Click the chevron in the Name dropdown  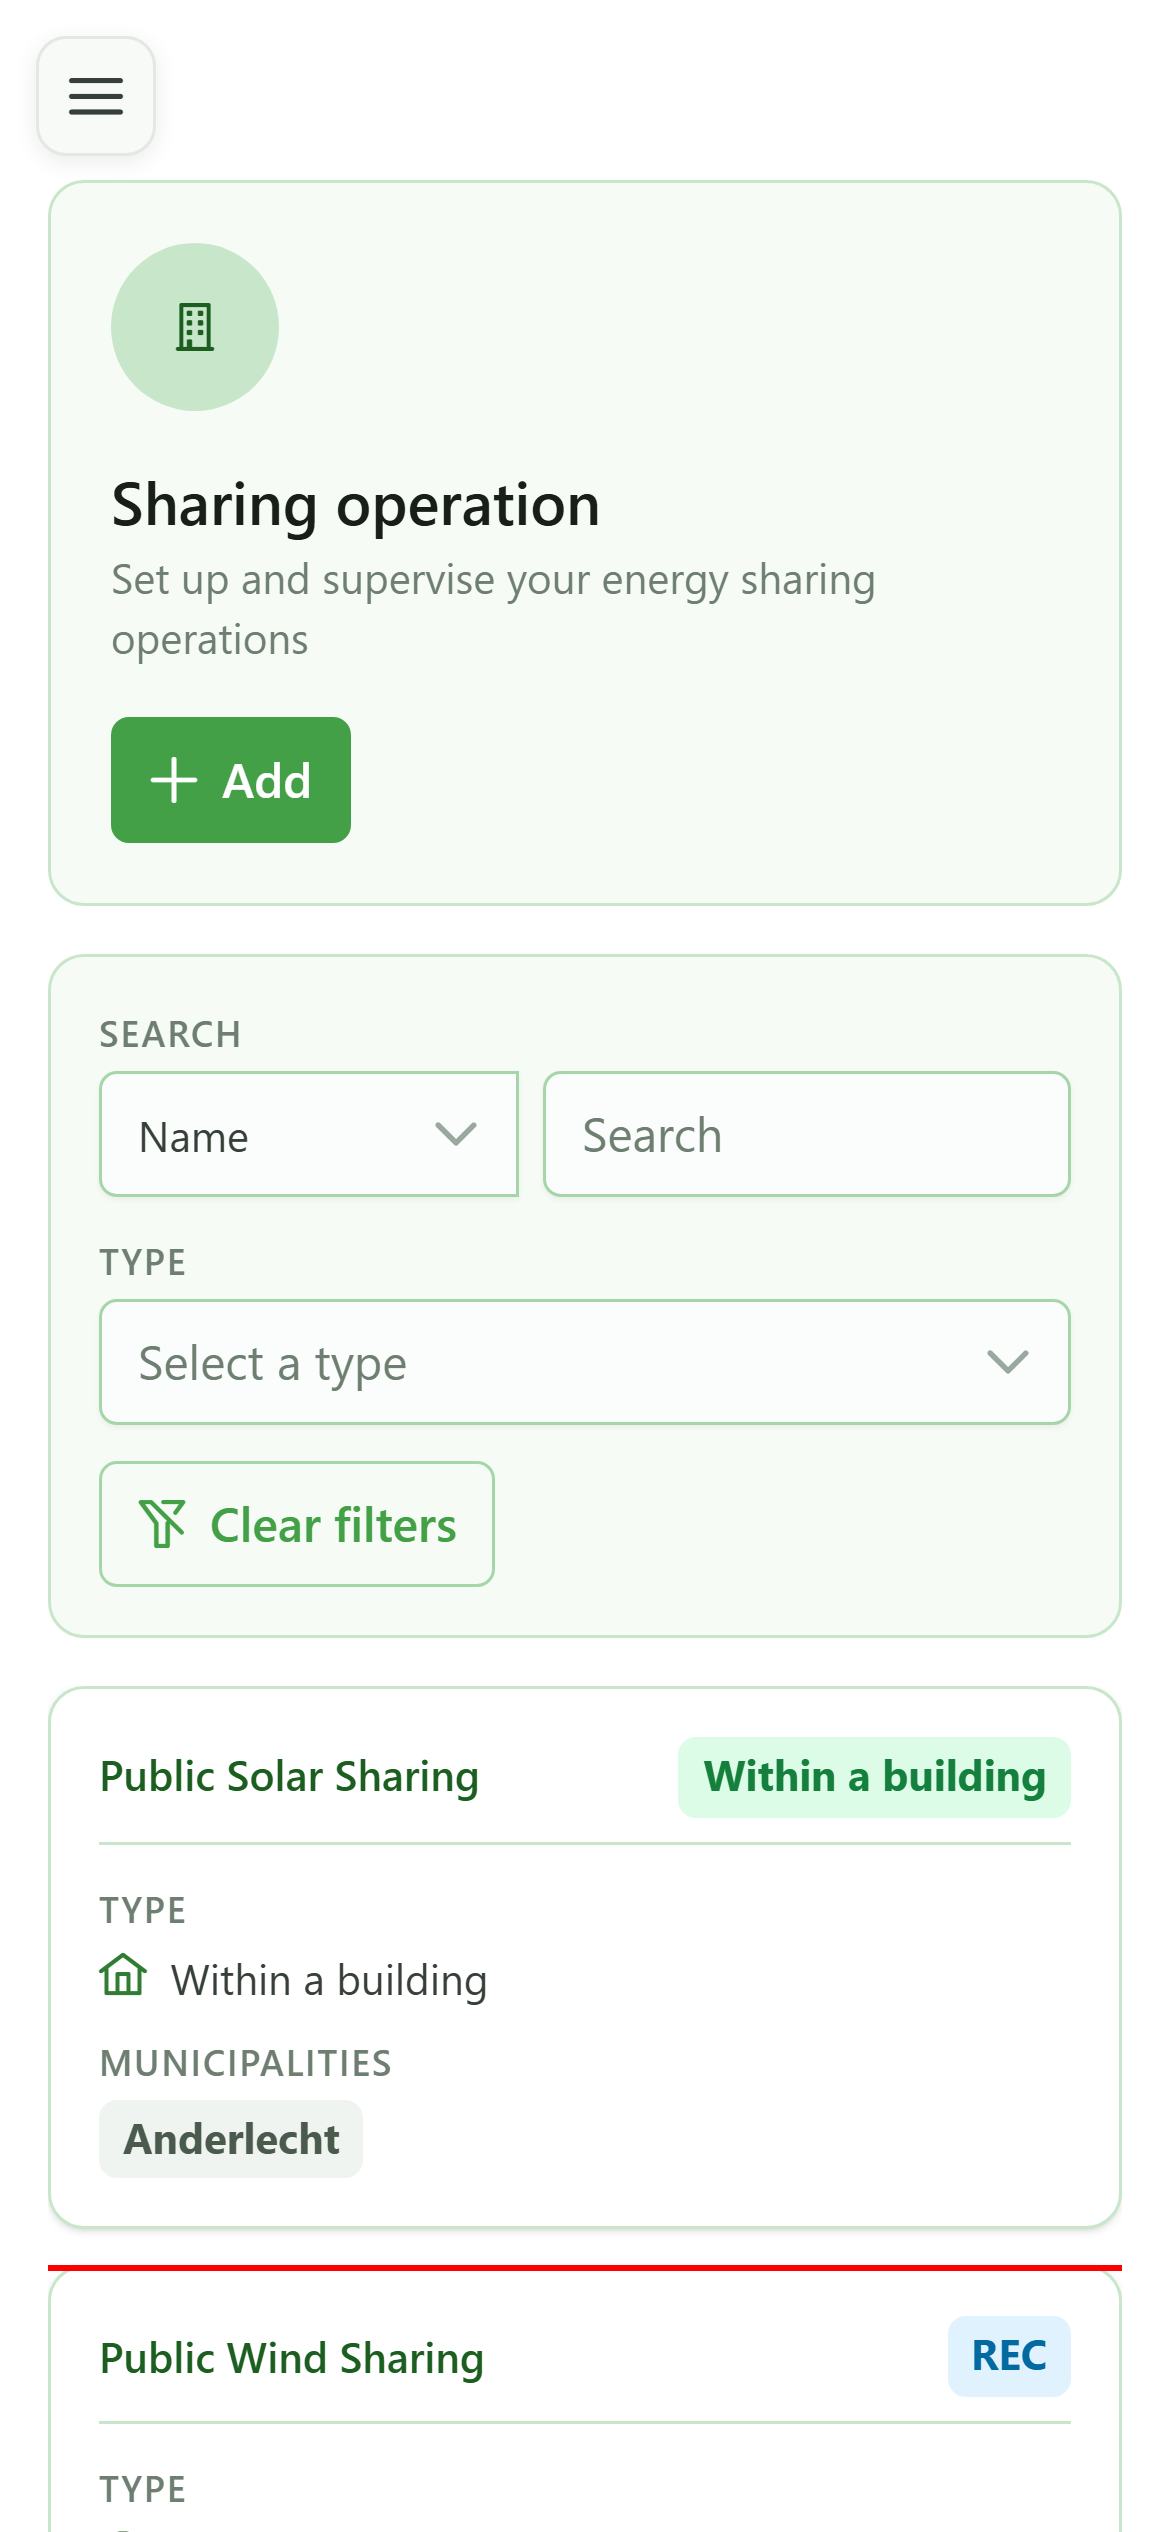456,1134
